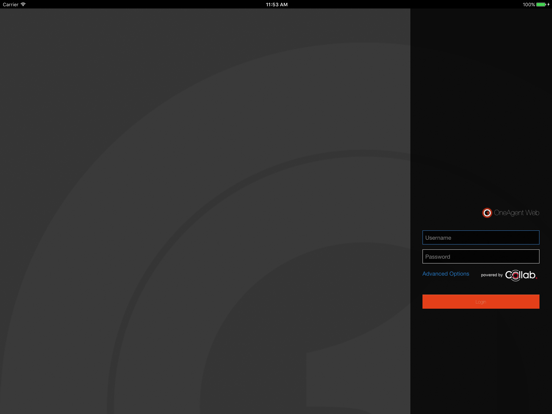Tap the Wi-Fi status icon

point(23,4)
